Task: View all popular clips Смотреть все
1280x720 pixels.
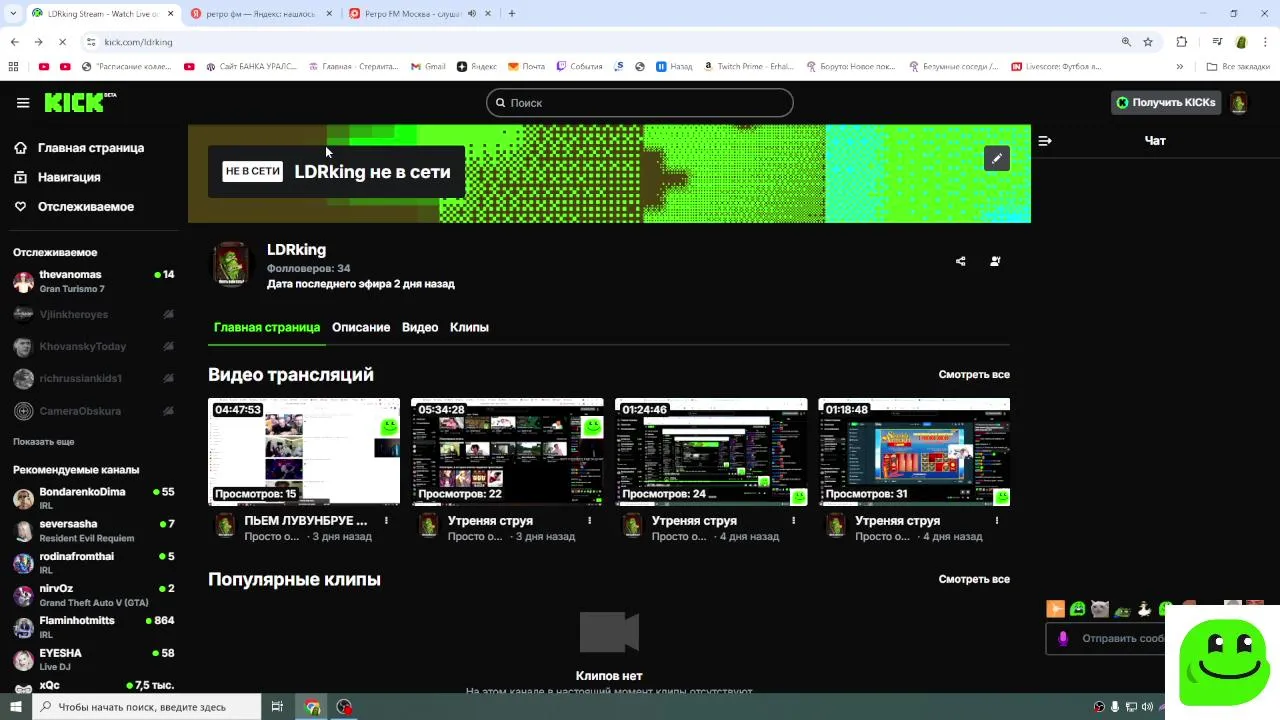Action: coord(974,579)
